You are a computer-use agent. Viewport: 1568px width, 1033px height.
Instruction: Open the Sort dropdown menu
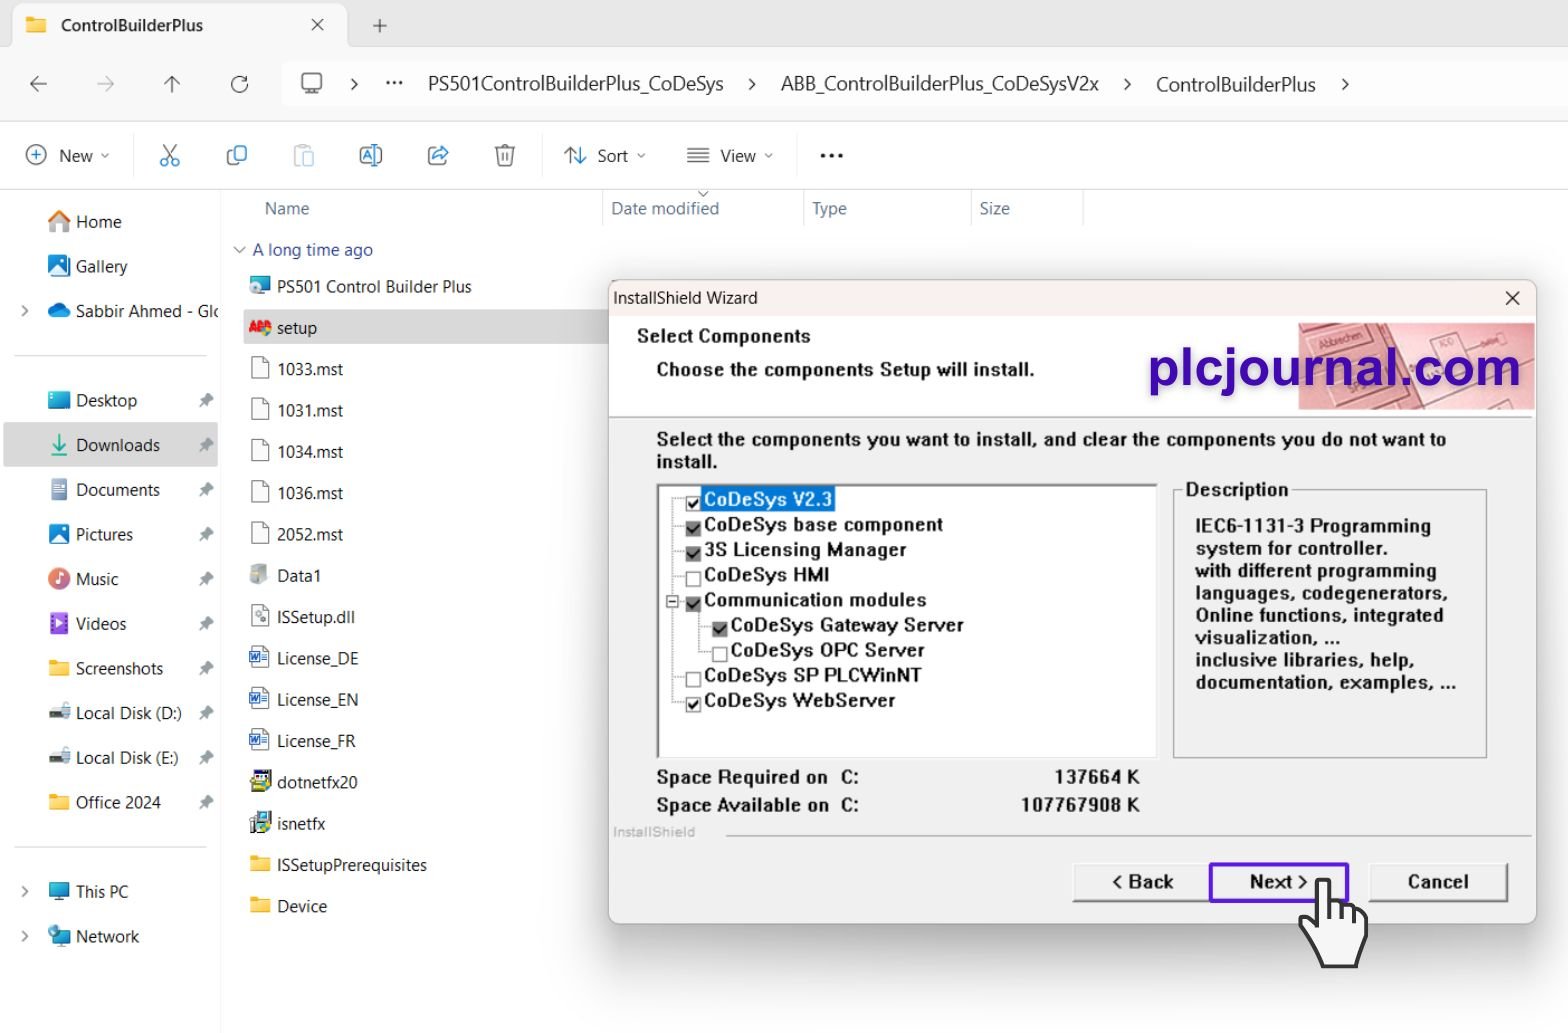[605, 155]
